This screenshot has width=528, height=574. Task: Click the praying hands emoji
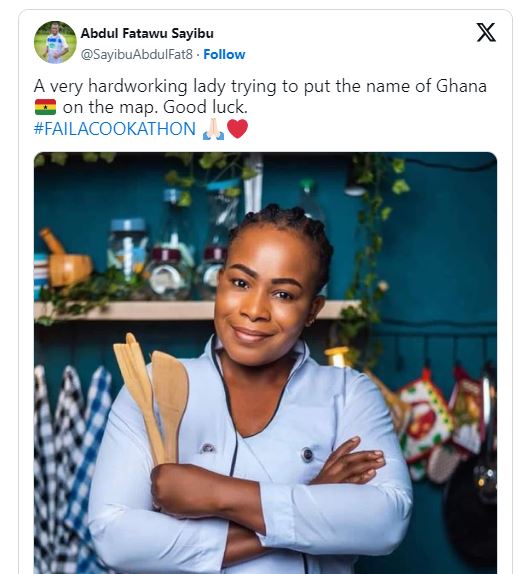coord(213,130)
